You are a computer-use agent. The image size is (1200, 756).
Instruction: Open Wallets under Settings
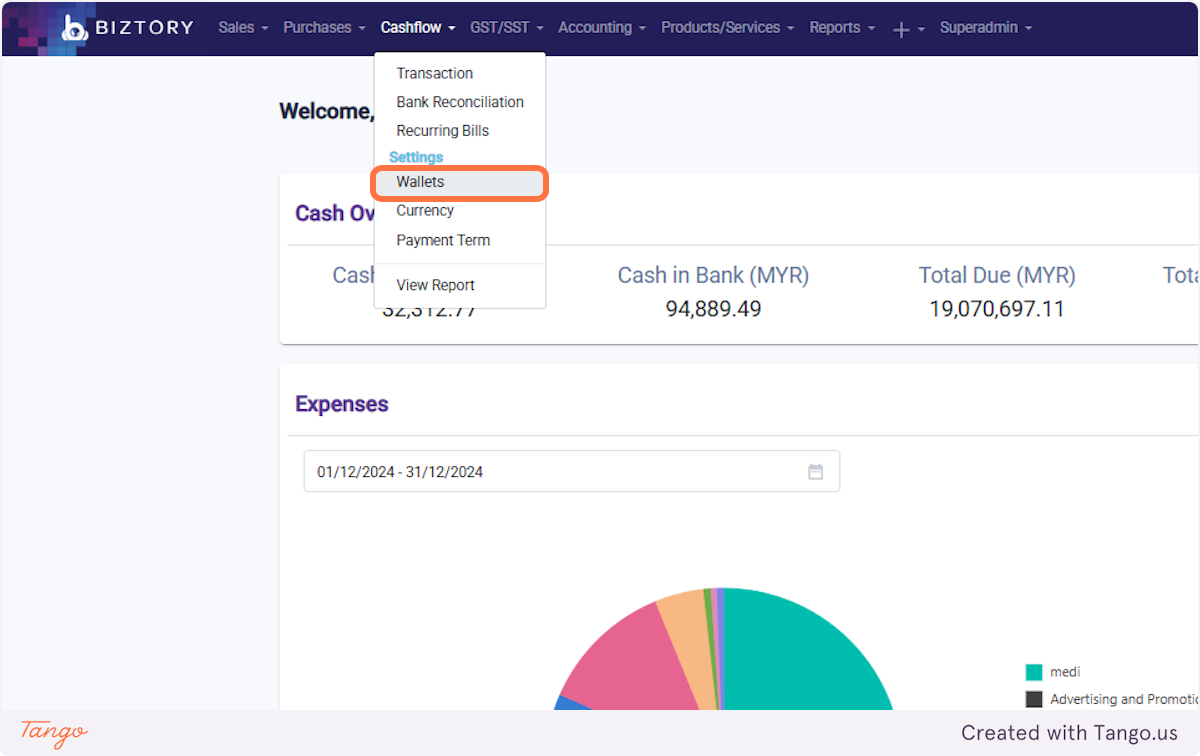pyautogui.click(x=460, y=182)
